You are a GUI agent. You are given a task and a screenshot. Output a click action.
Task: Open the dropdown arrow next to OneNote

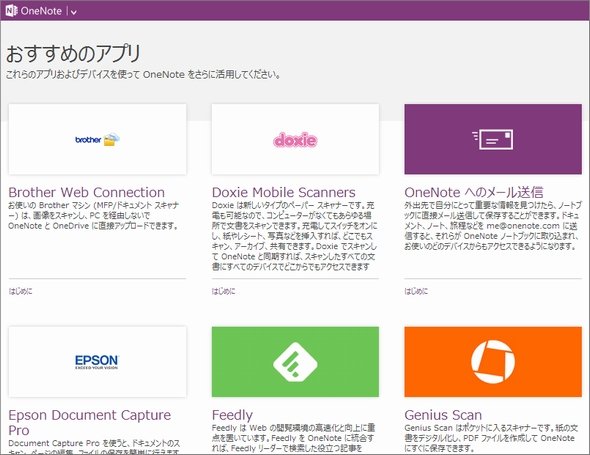pos(74,12)
